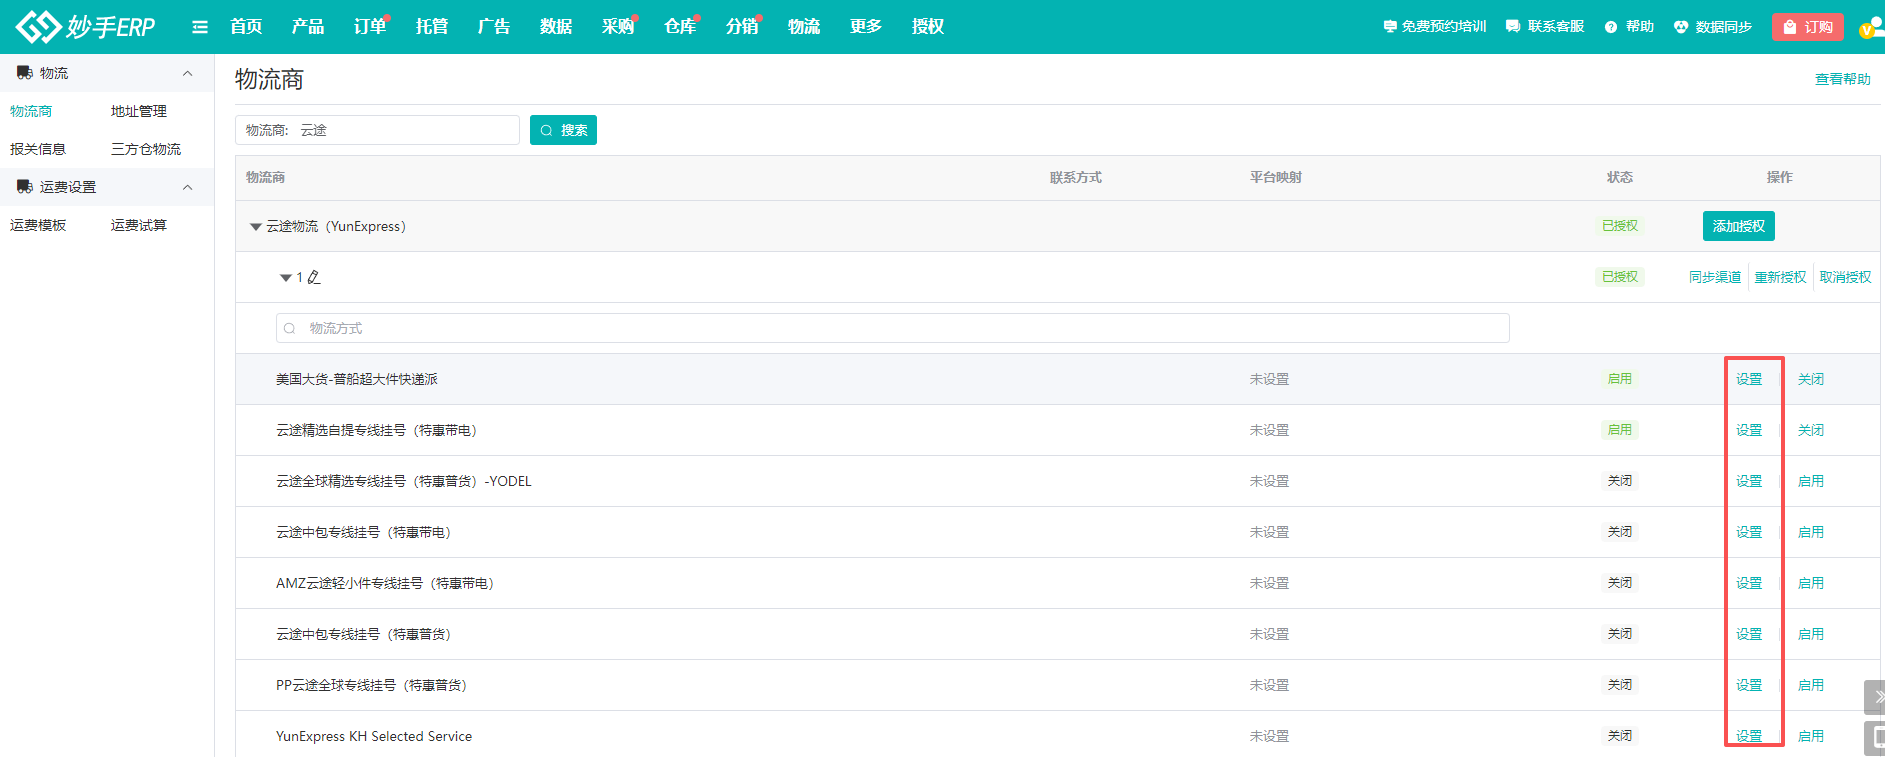Click the 物流商 page title
Screen dimensions: 1885x757
click(269, 79)
